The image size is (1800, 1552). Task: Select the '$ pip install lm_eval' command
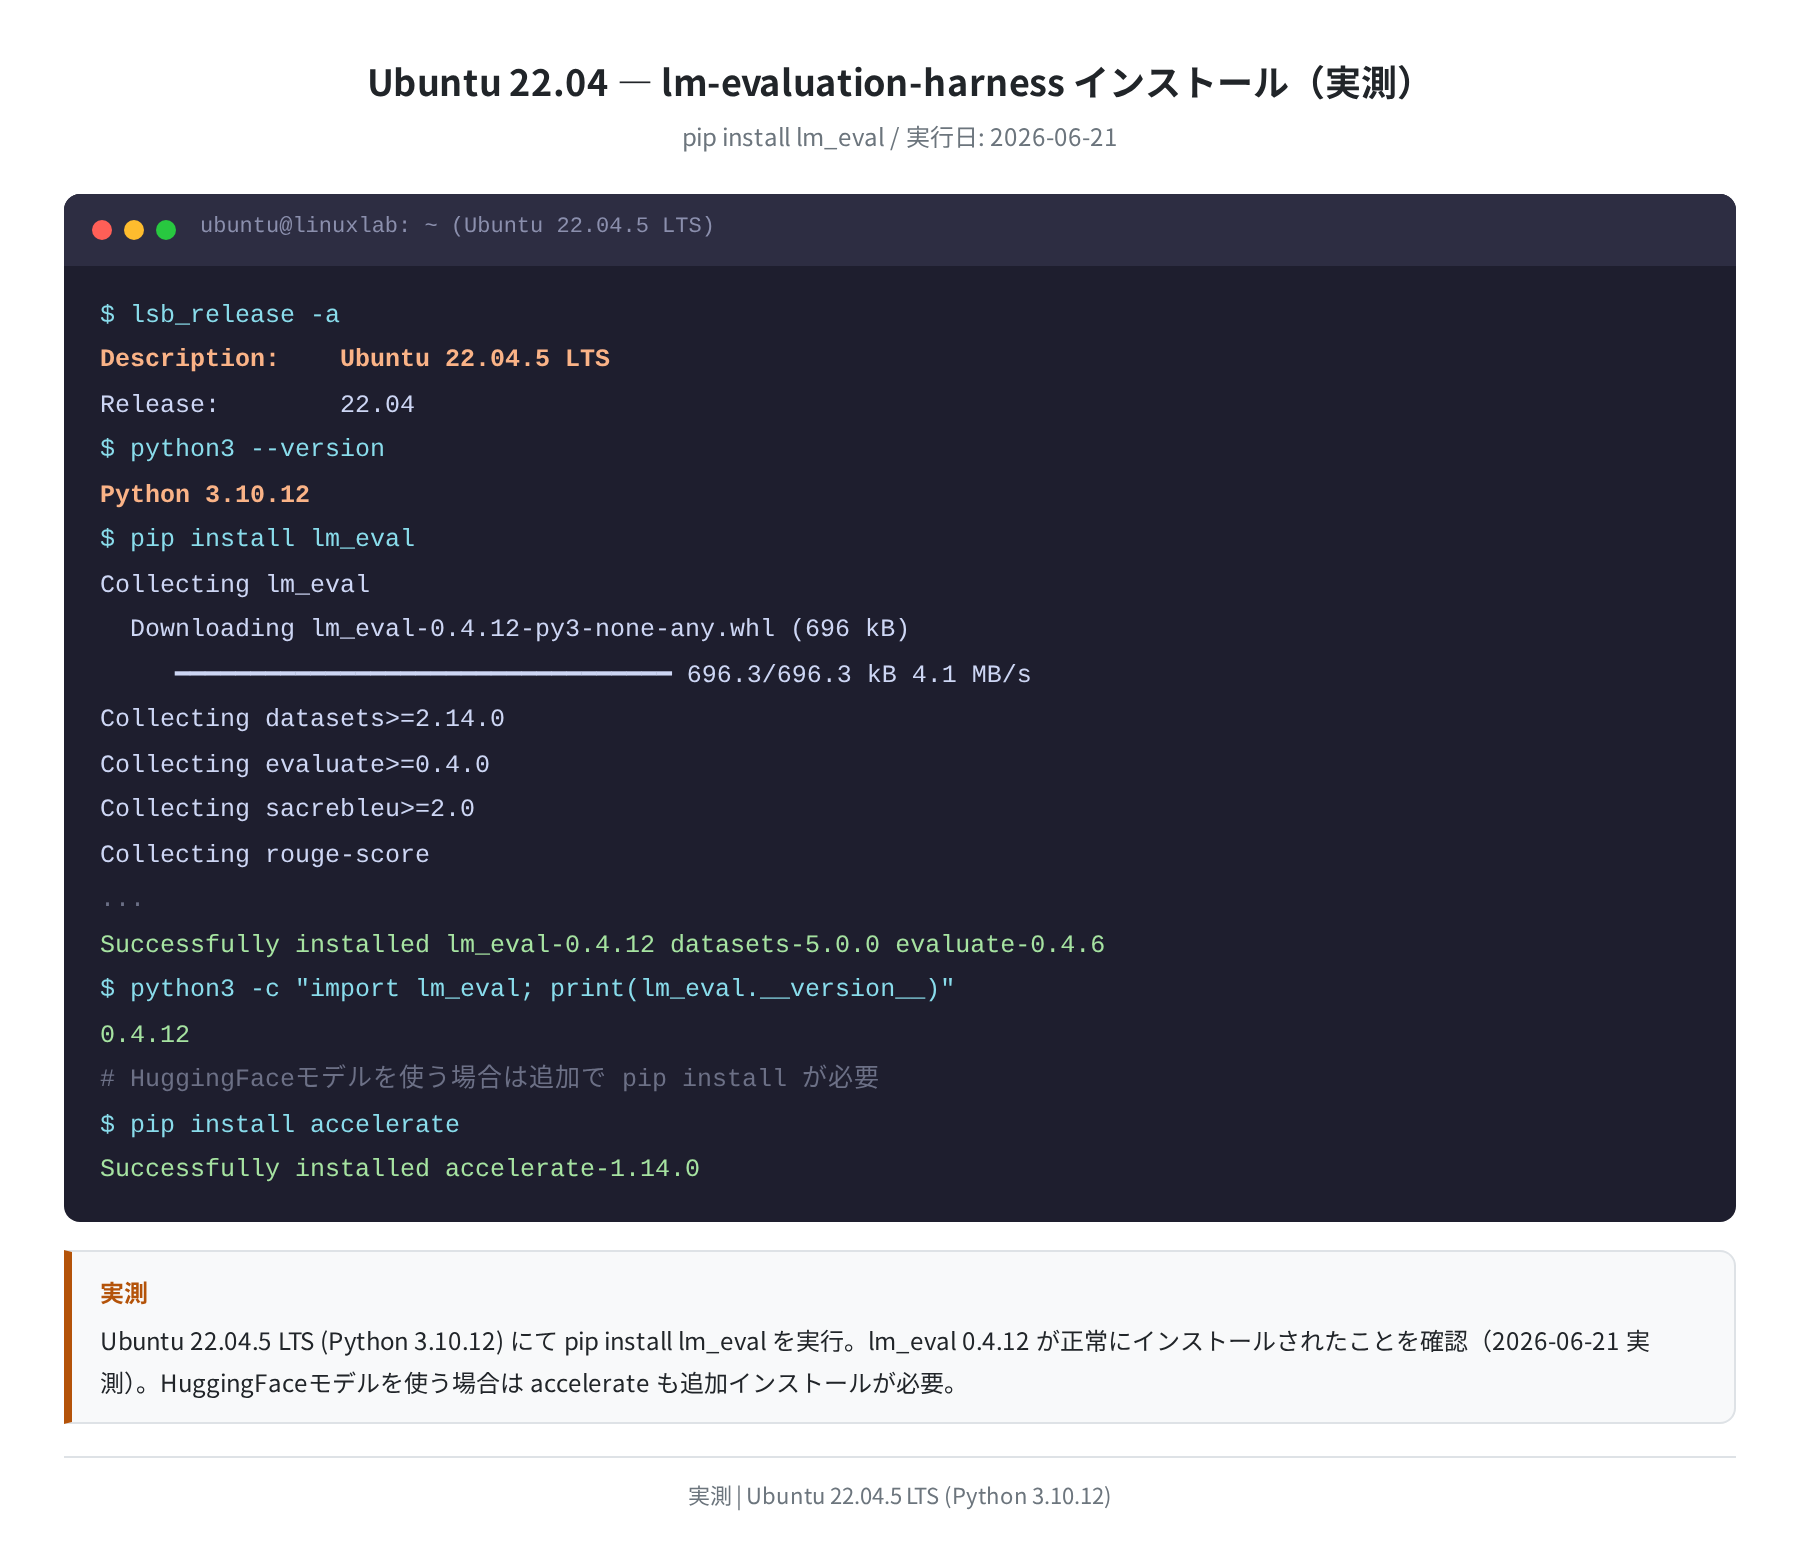pos(257,539)
